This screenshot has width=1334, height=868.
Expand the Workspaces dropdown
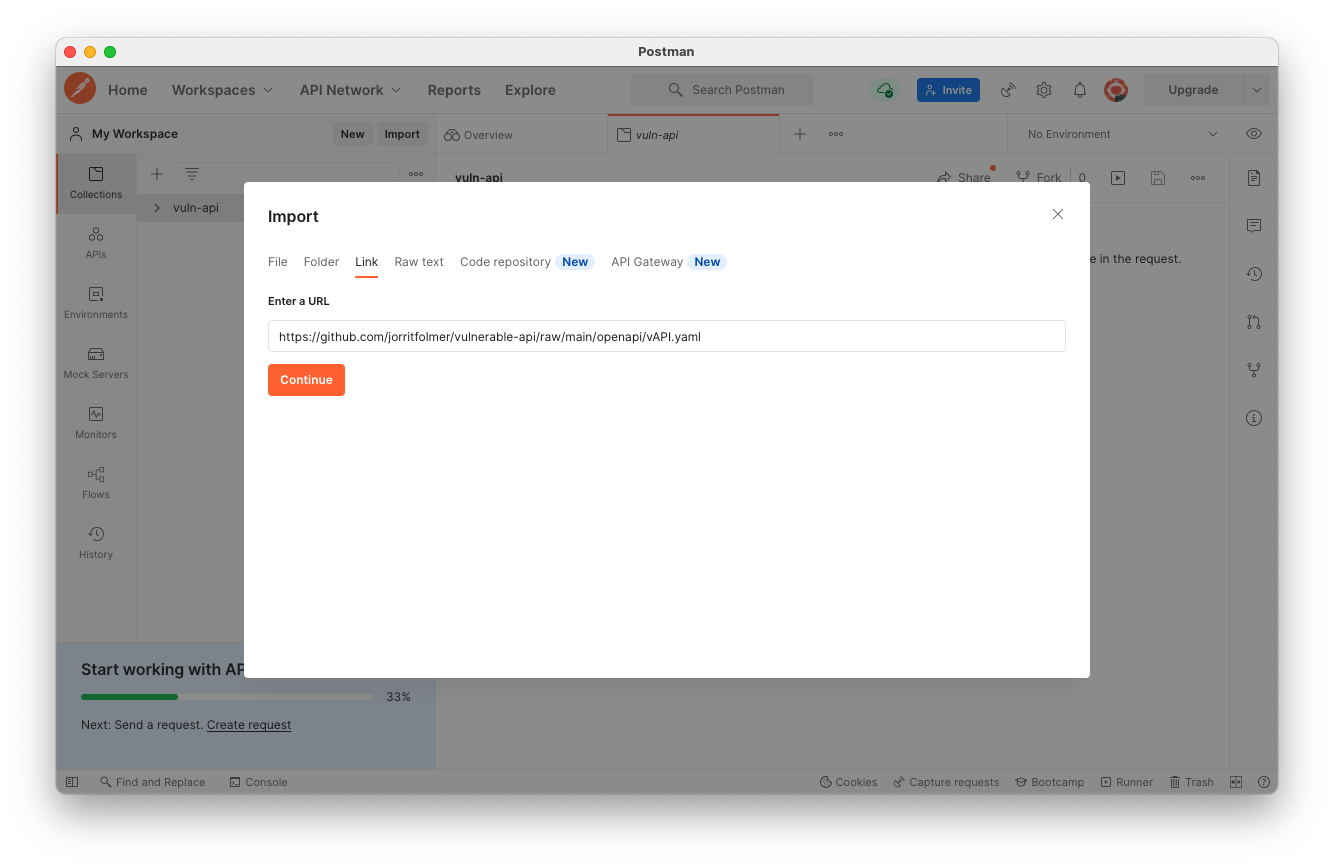pos(222,90)
